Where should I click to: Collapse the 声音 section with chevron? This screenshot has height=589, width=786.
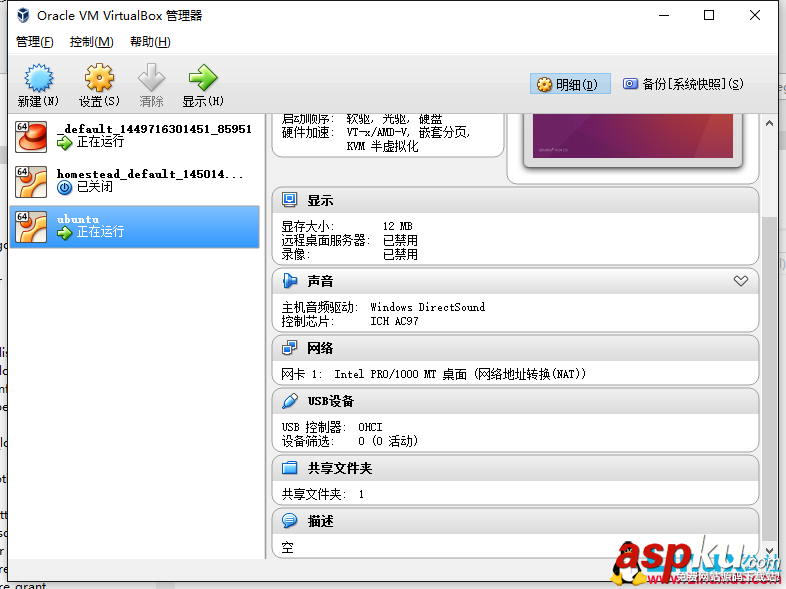coord(740,281)
